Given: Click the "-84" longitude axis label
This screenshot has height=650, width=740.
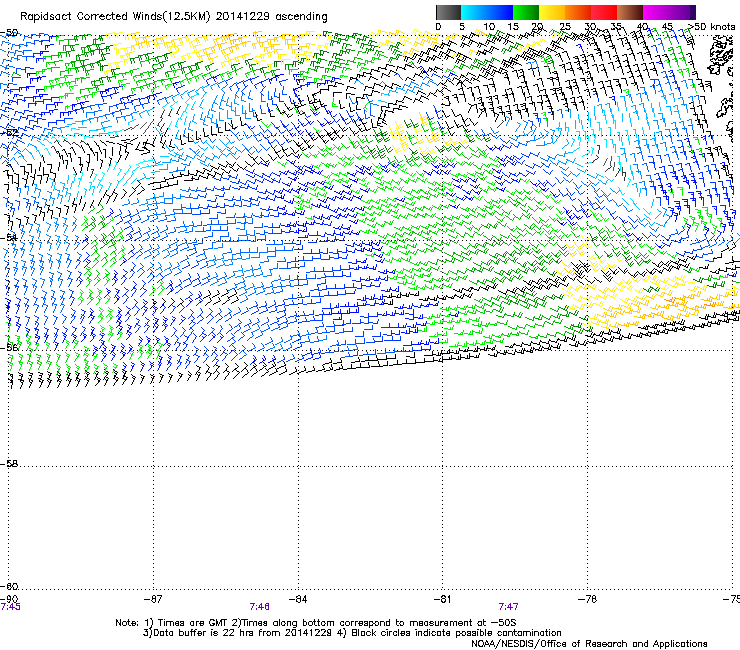Looking at the screenshot, I should pos(298,599).
